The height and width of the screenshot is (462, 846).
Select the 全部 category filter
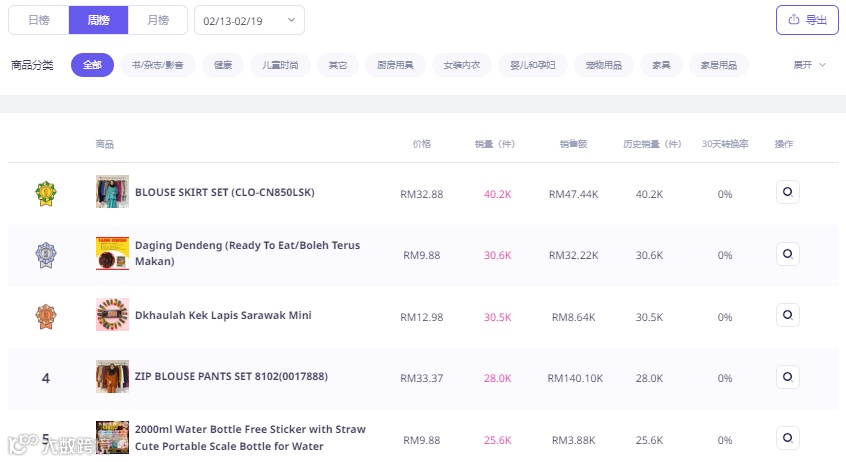click(92, 65)
